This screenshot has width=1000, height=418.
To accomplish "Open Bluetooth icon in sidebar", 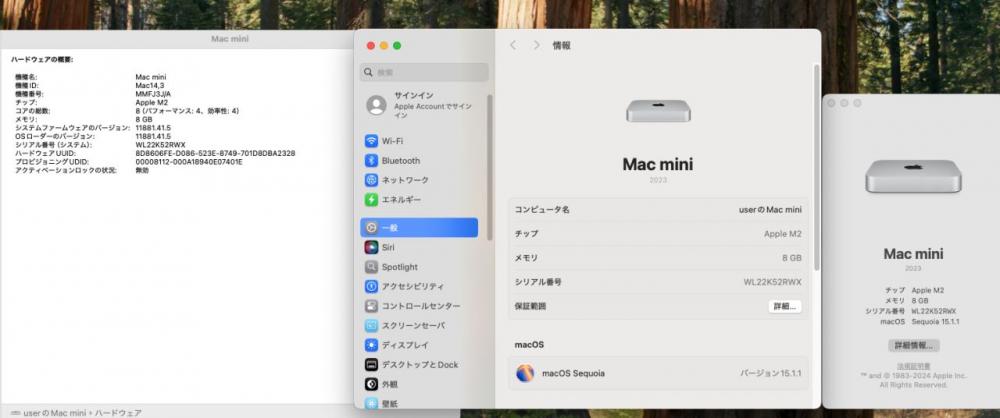I will 371,161.
